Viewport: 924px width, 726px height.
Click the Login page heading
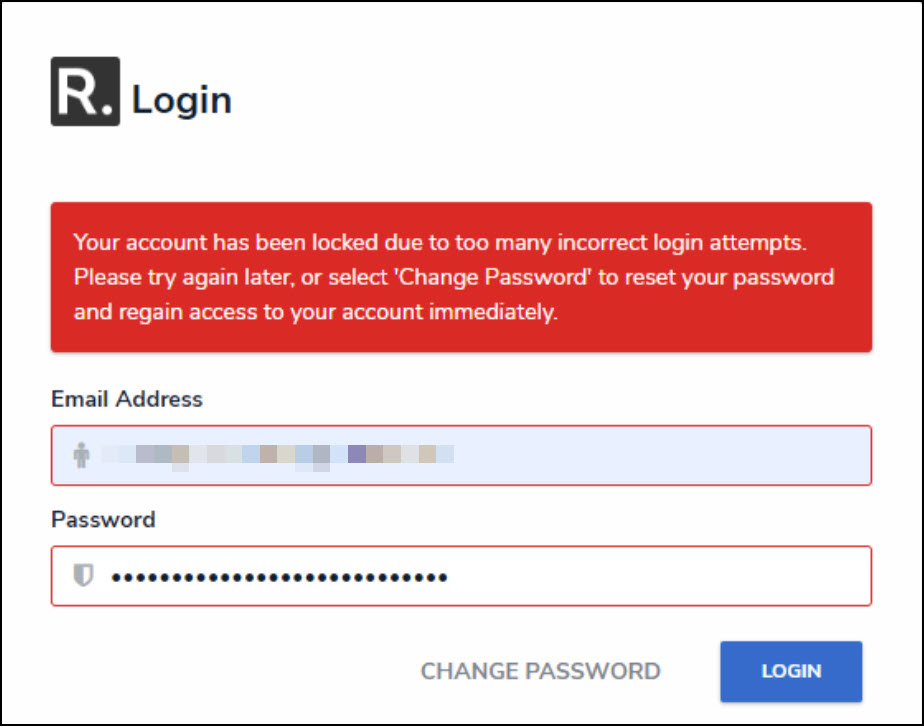click(x=182, y=100)
